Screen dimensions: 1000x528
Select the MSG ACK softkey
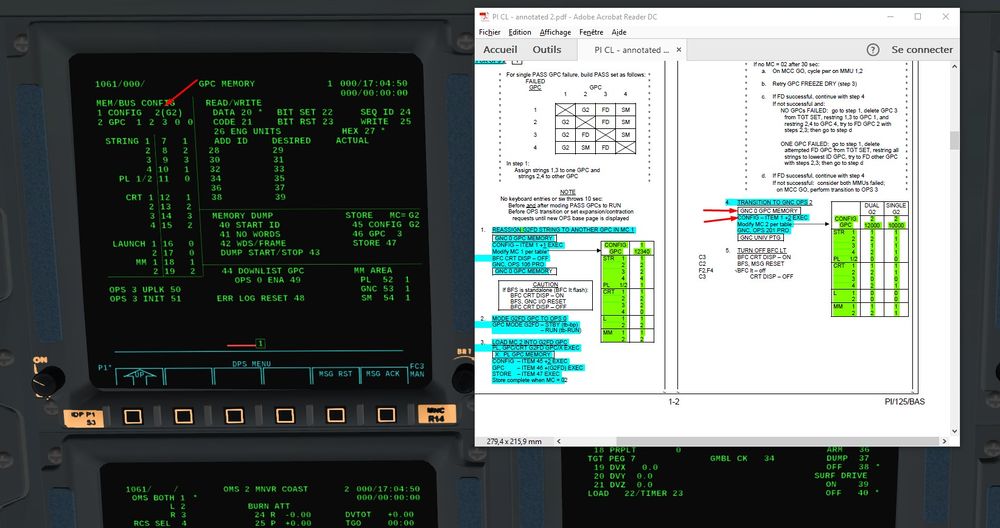tap(383, 374)
